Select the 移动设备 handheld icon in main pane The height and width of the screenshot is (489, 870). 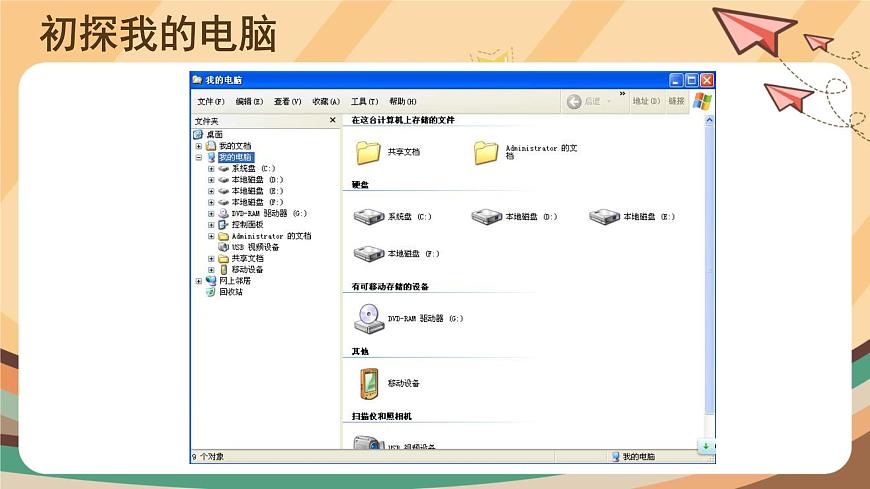[x=369, y=384]
